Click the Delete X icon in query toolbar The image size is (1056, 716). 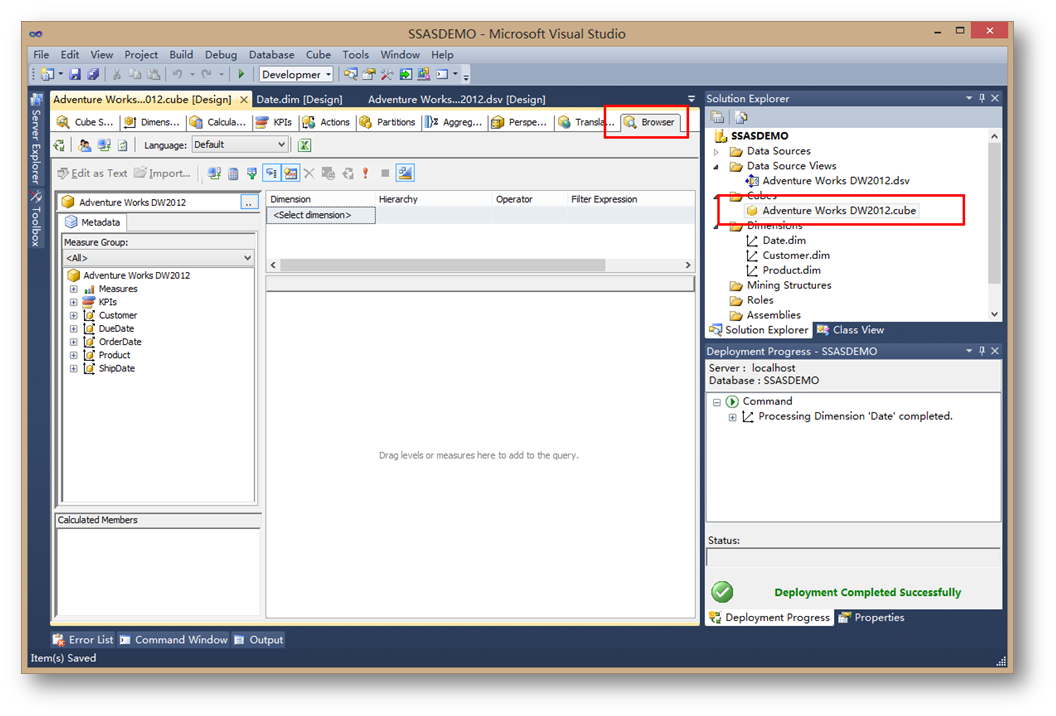[x=309, y=173]
